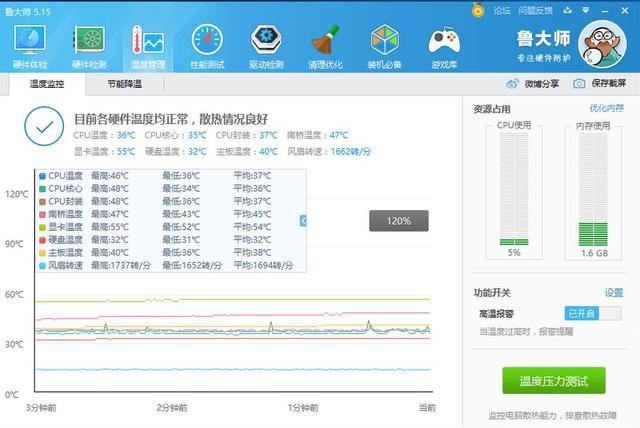Open the 问题反馈 feedback link
The image size is (640, 428).
click(x=535, y=11)
